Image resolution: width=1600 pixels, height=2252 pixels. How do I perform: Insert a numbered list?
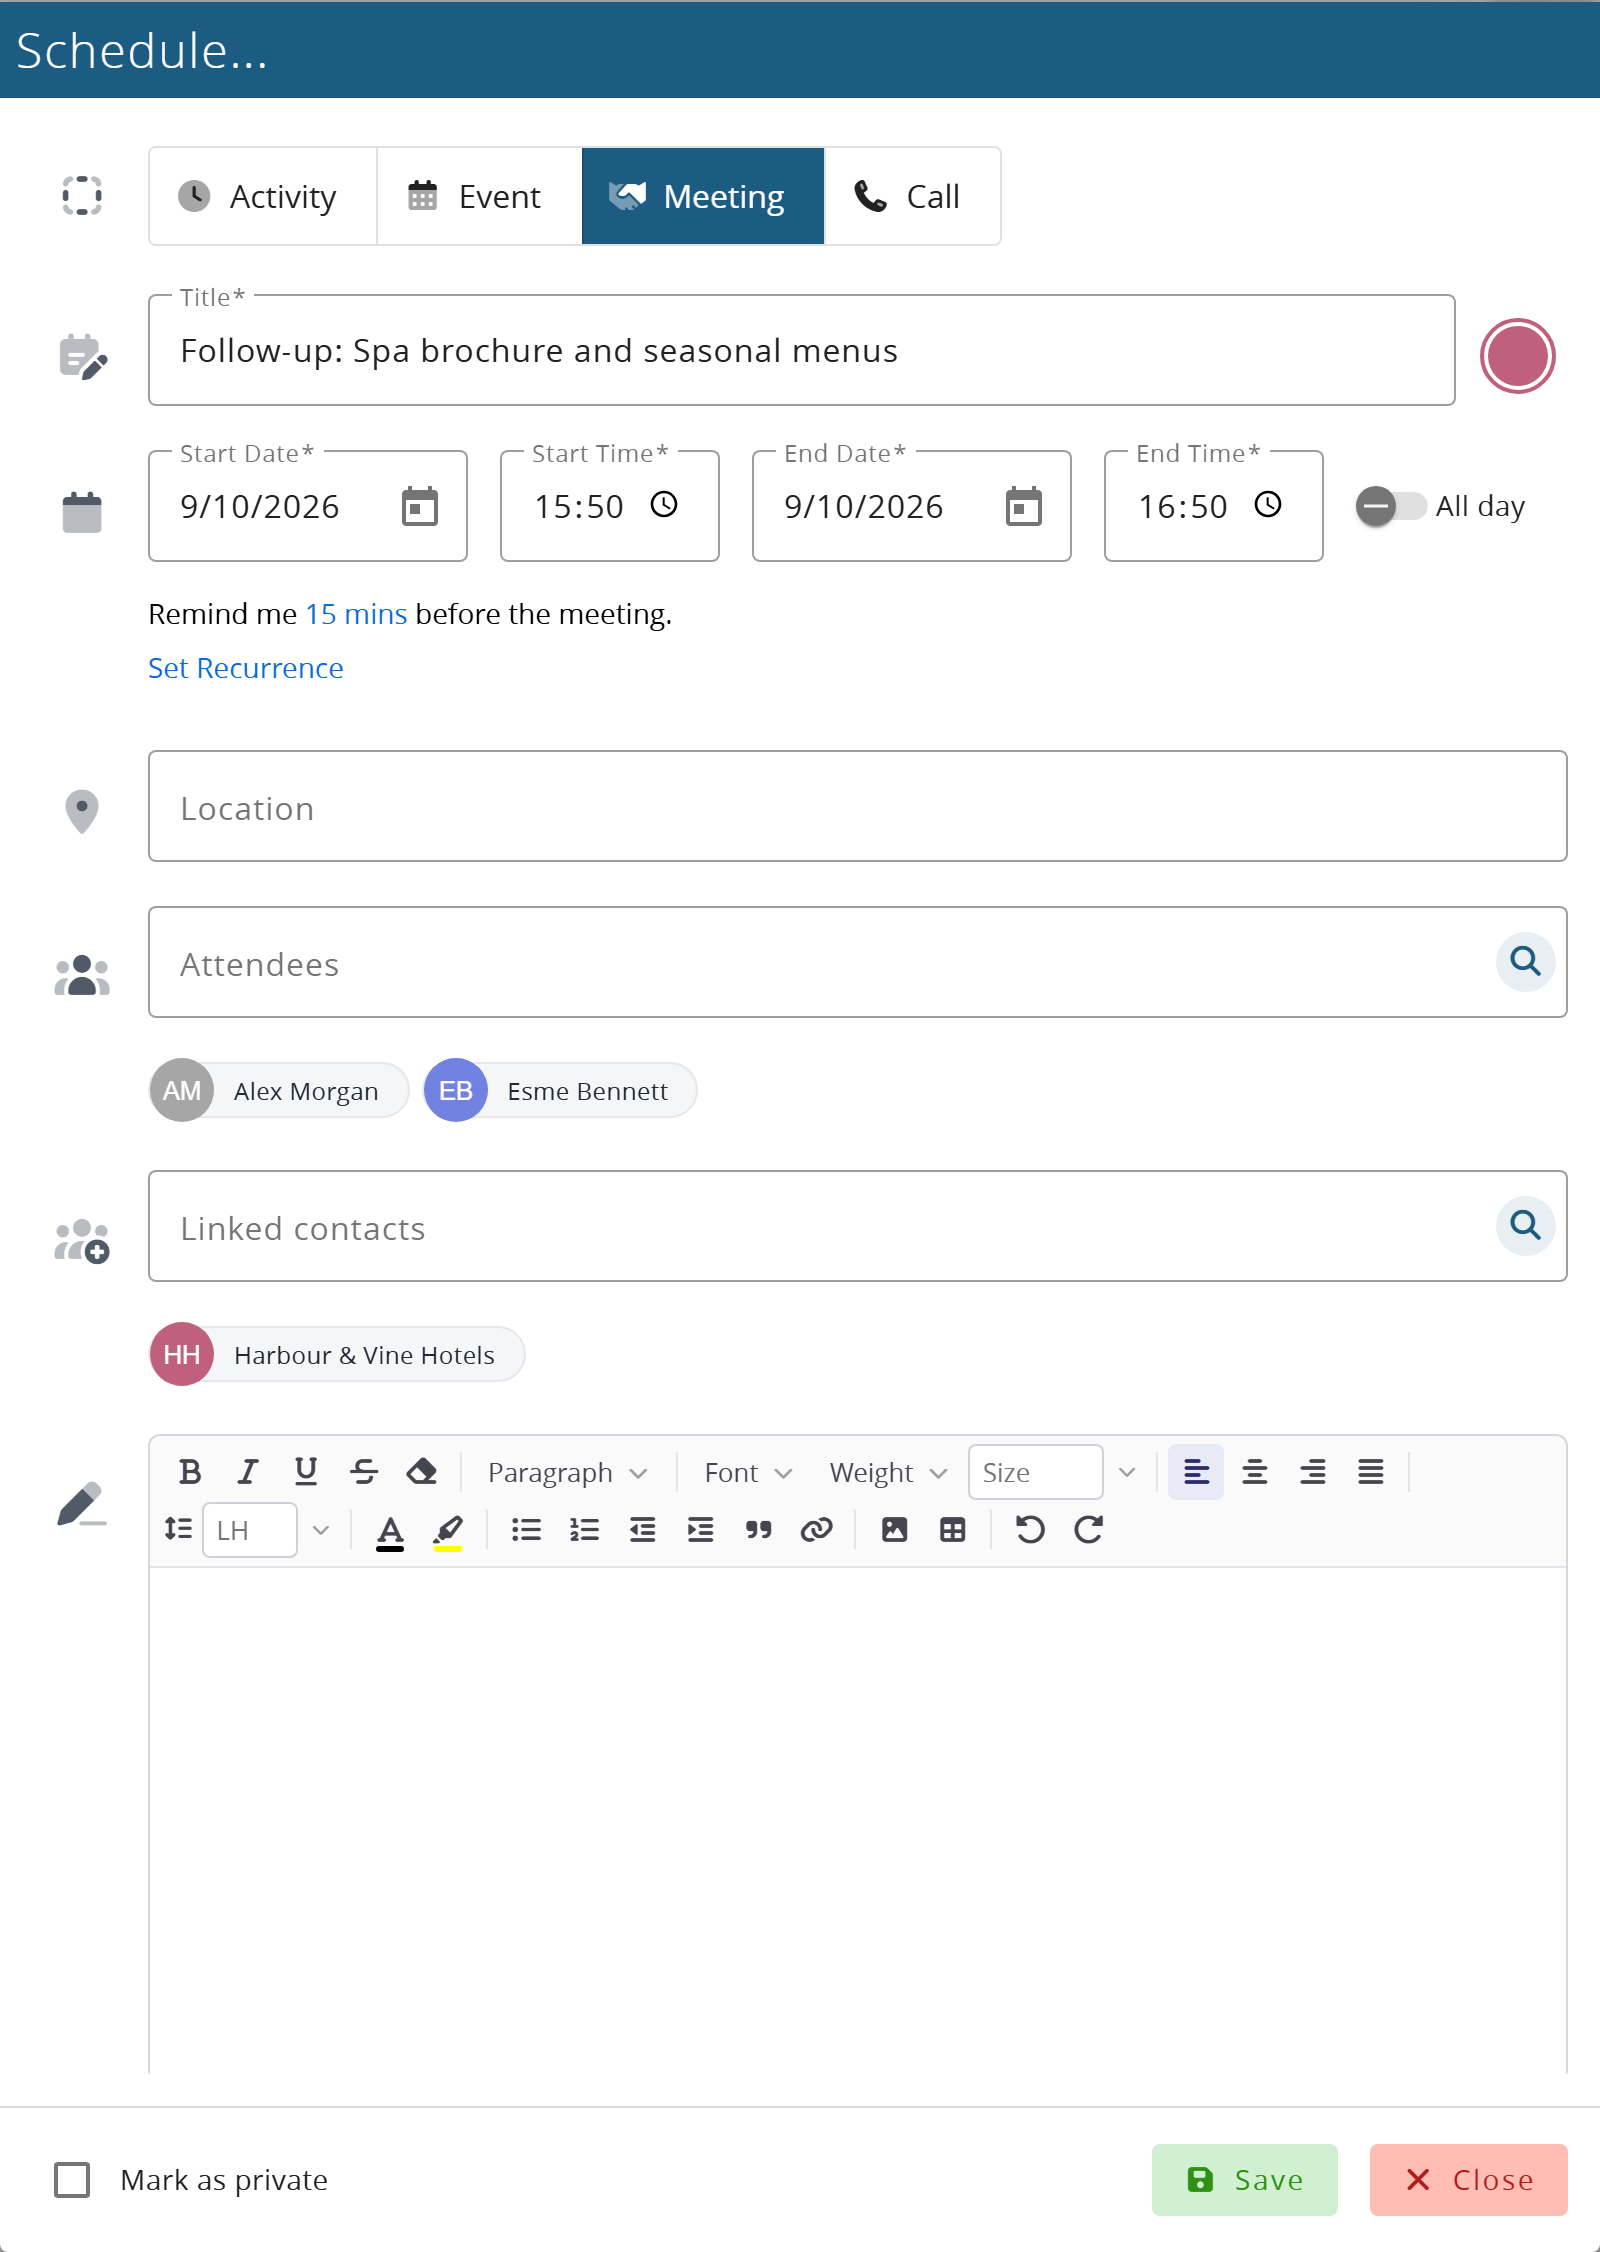(x=584, y=1530)
